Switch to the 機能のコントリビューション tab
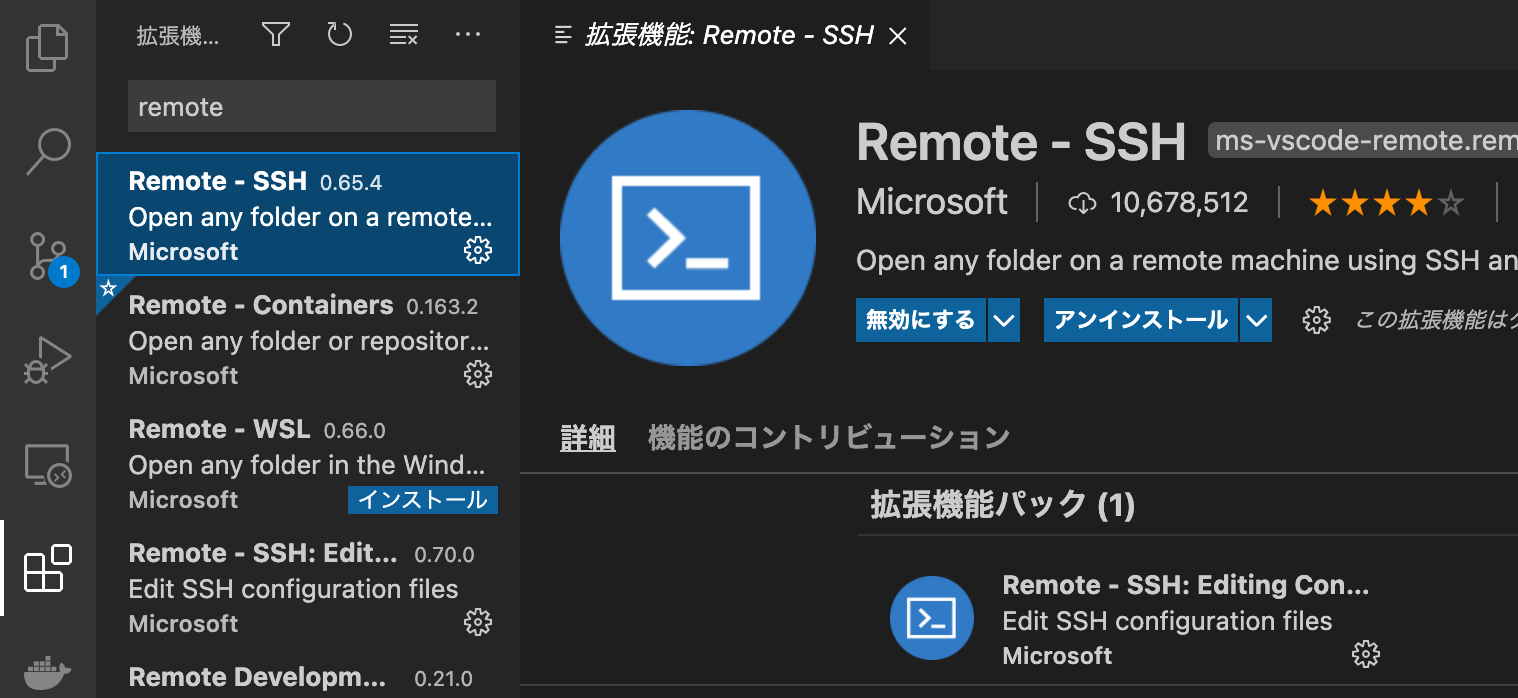The image size is (1518, 698). point(829,438)
